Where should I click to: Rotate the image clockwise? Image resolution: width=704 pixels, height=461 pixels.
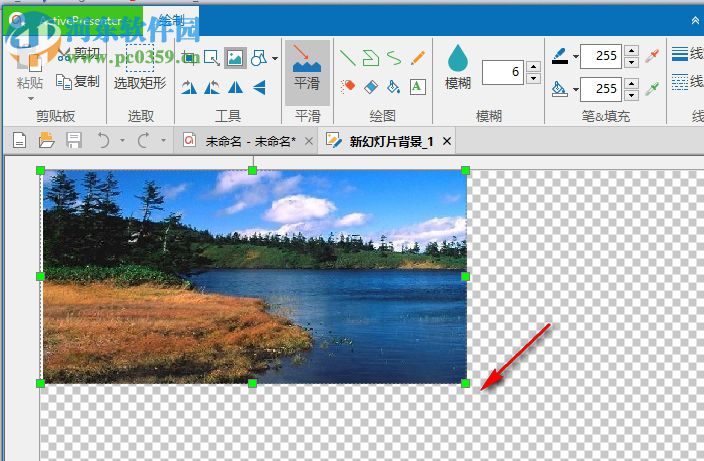(x=189, y=87)
